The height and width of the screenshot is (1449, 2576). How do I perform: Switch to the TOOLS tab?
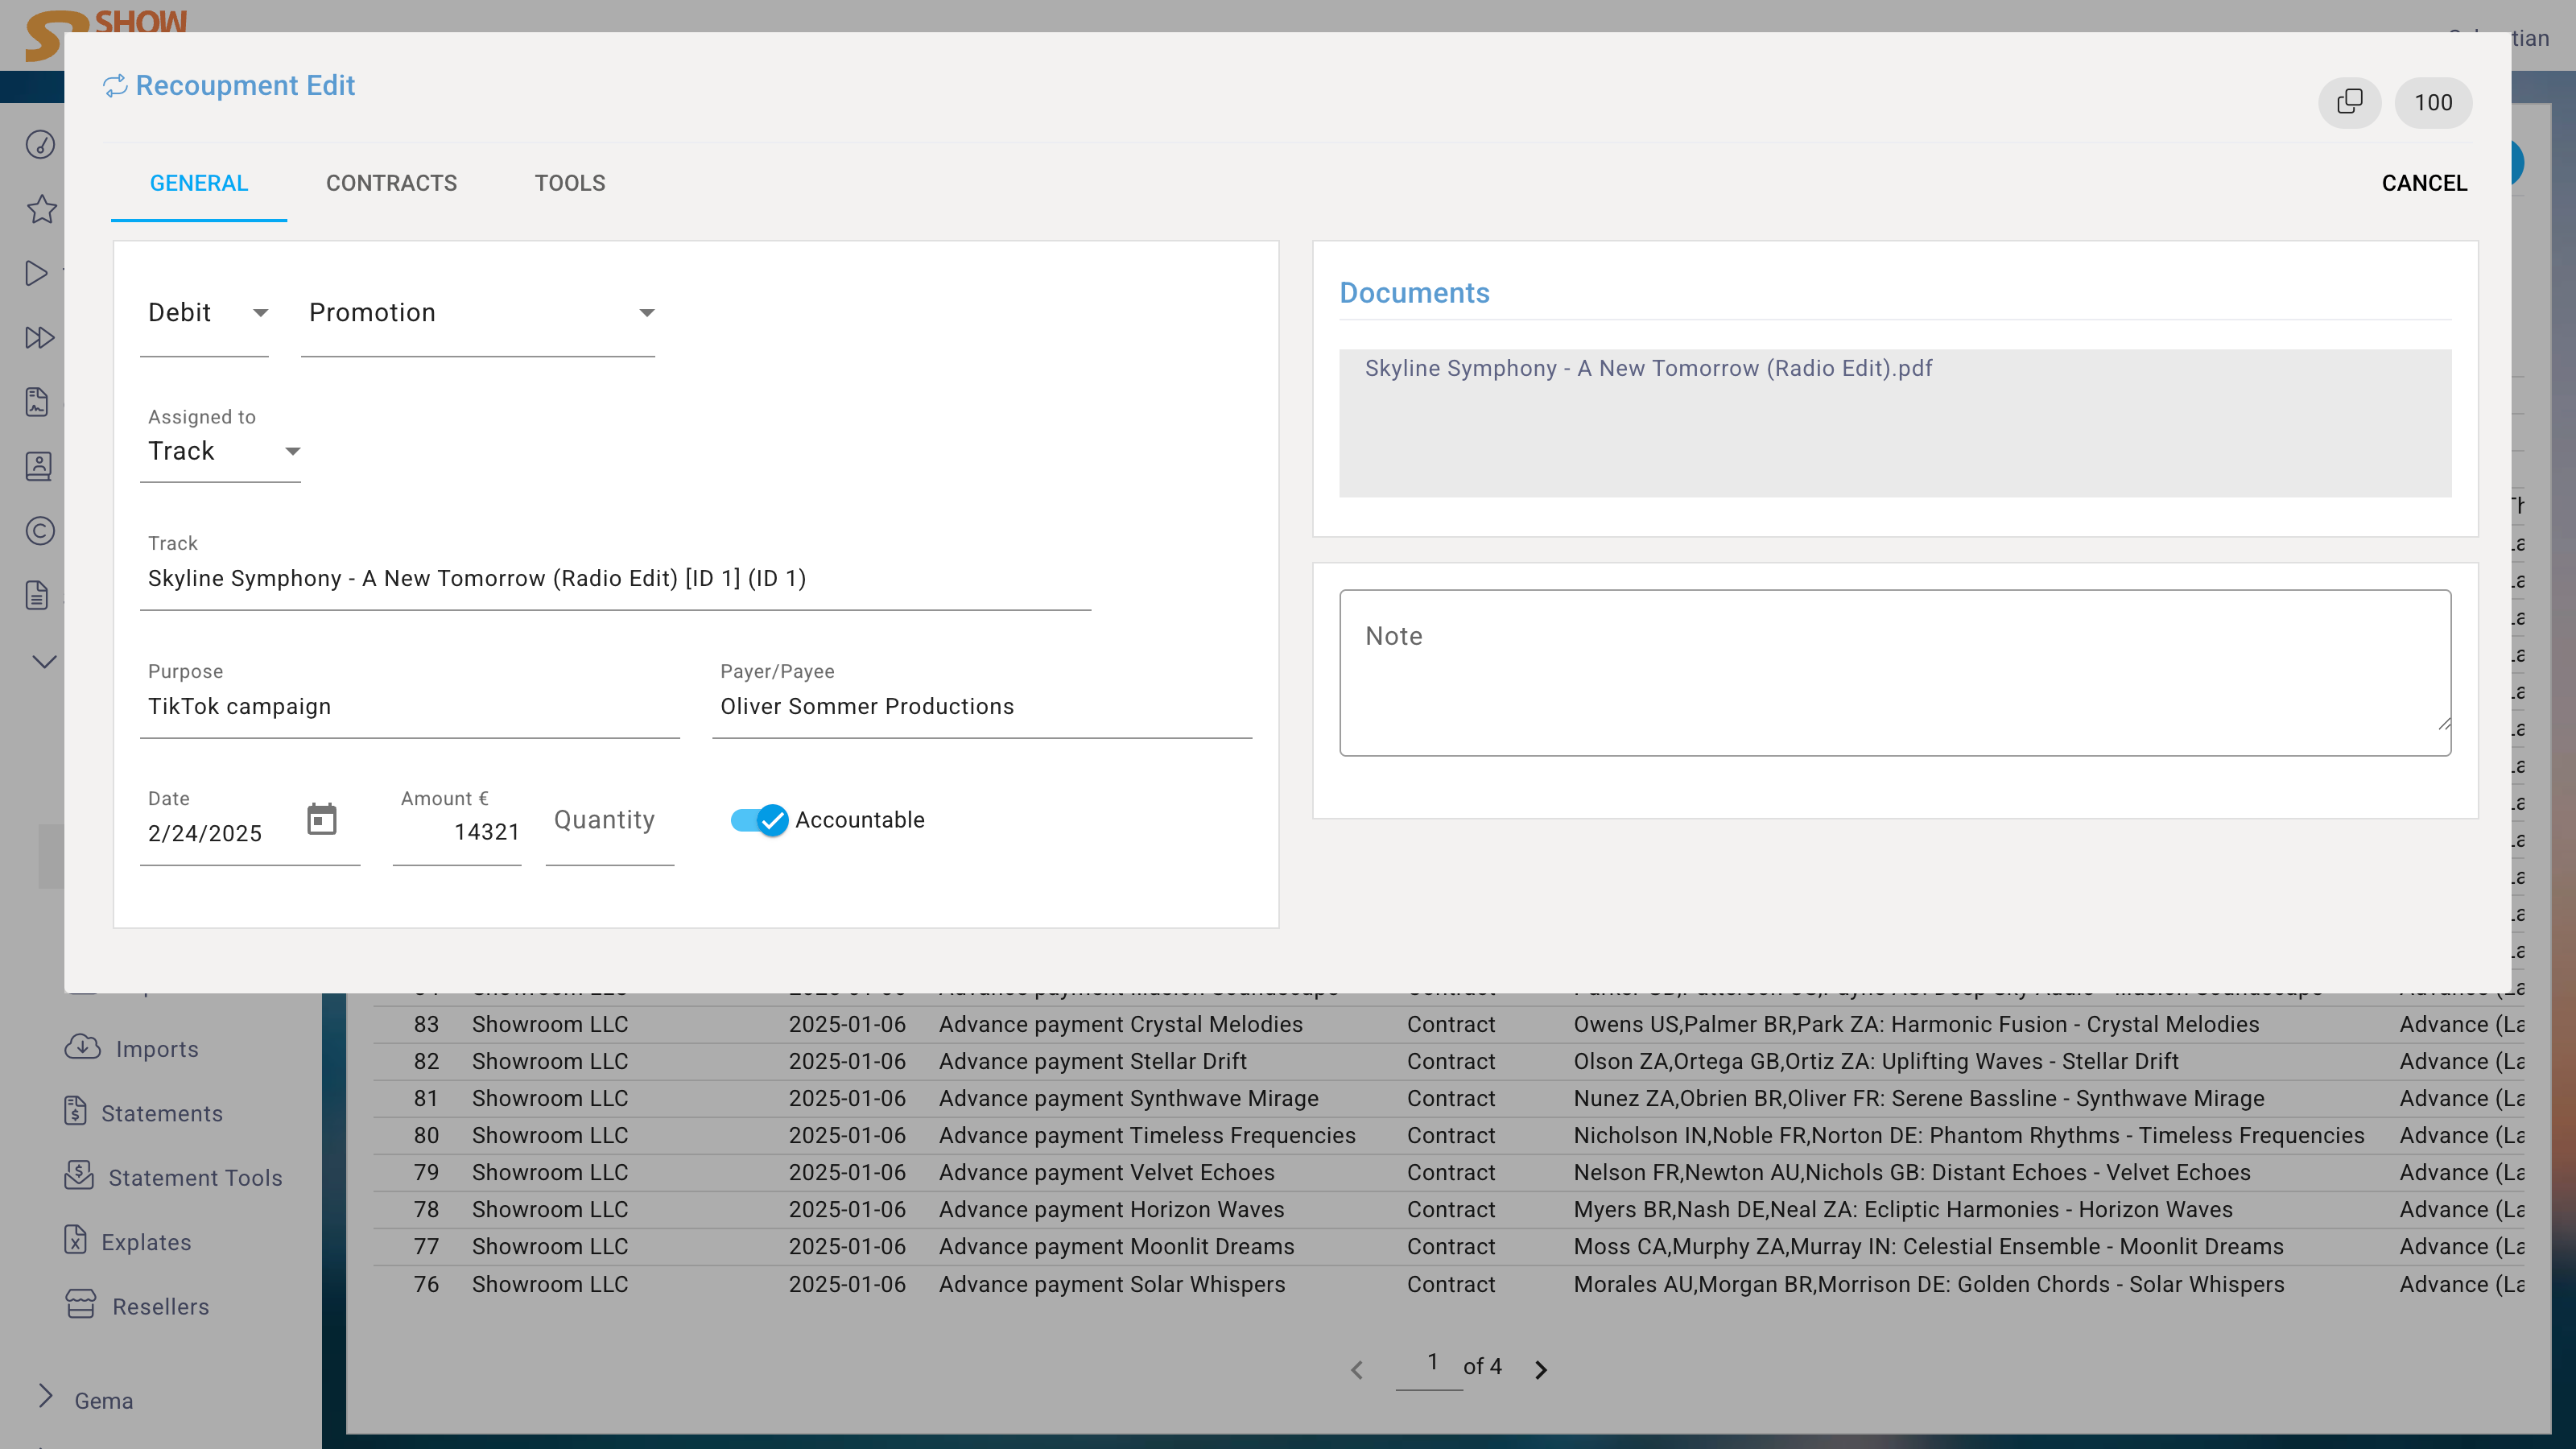(570, 183)
